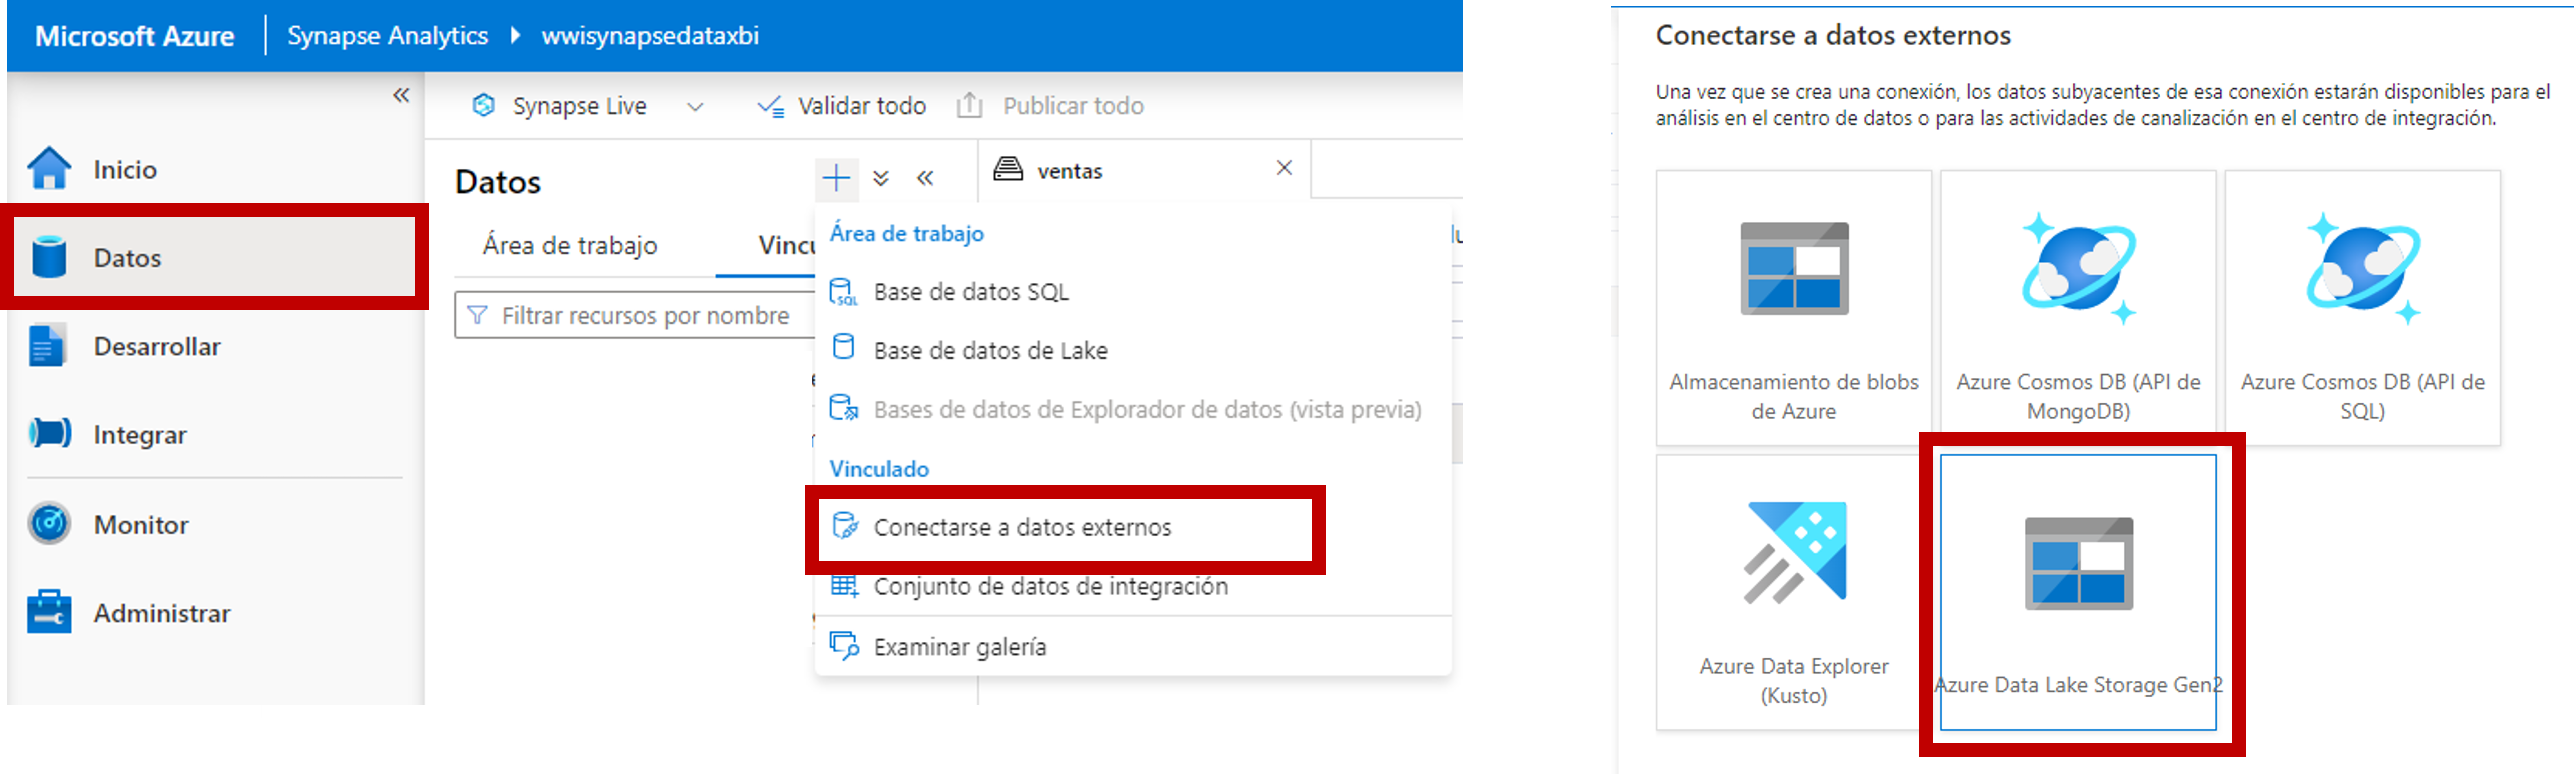Click the Área de trabajo menu heading
Image resolution: width=2574 pixels, height=774 pixels.
tap(906, 234)
